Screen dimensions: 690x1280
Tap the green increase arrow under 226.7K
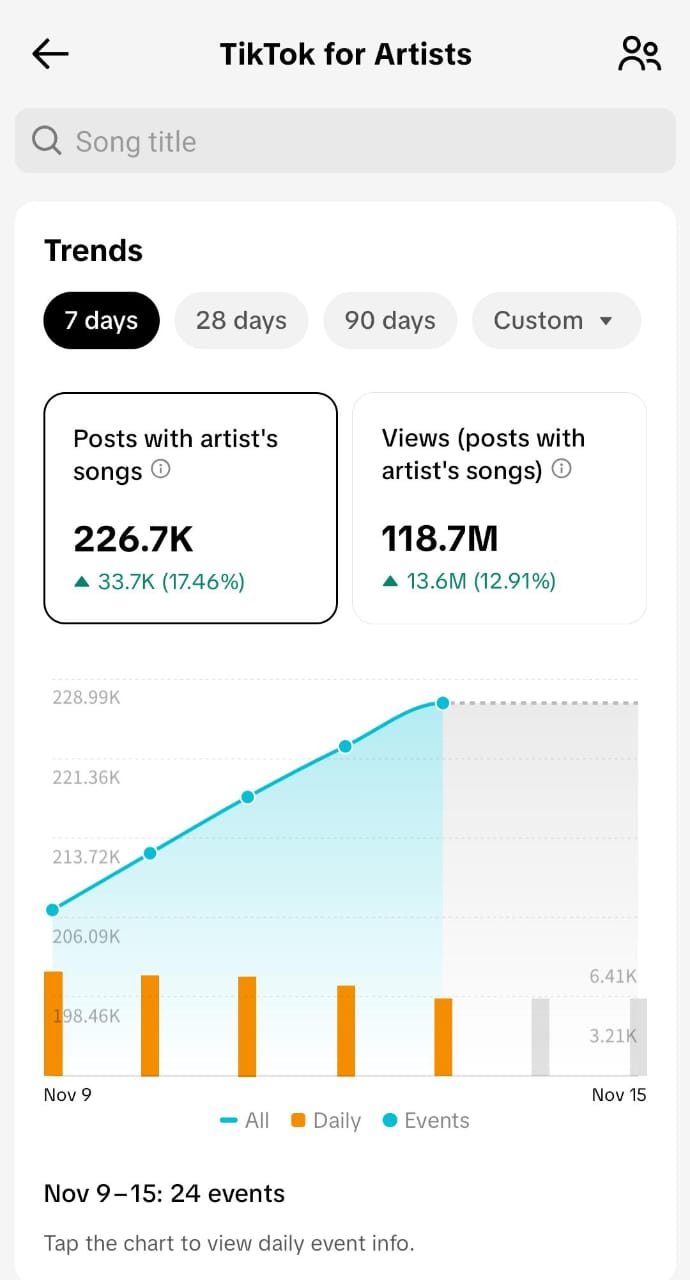(x=82, y=582)
